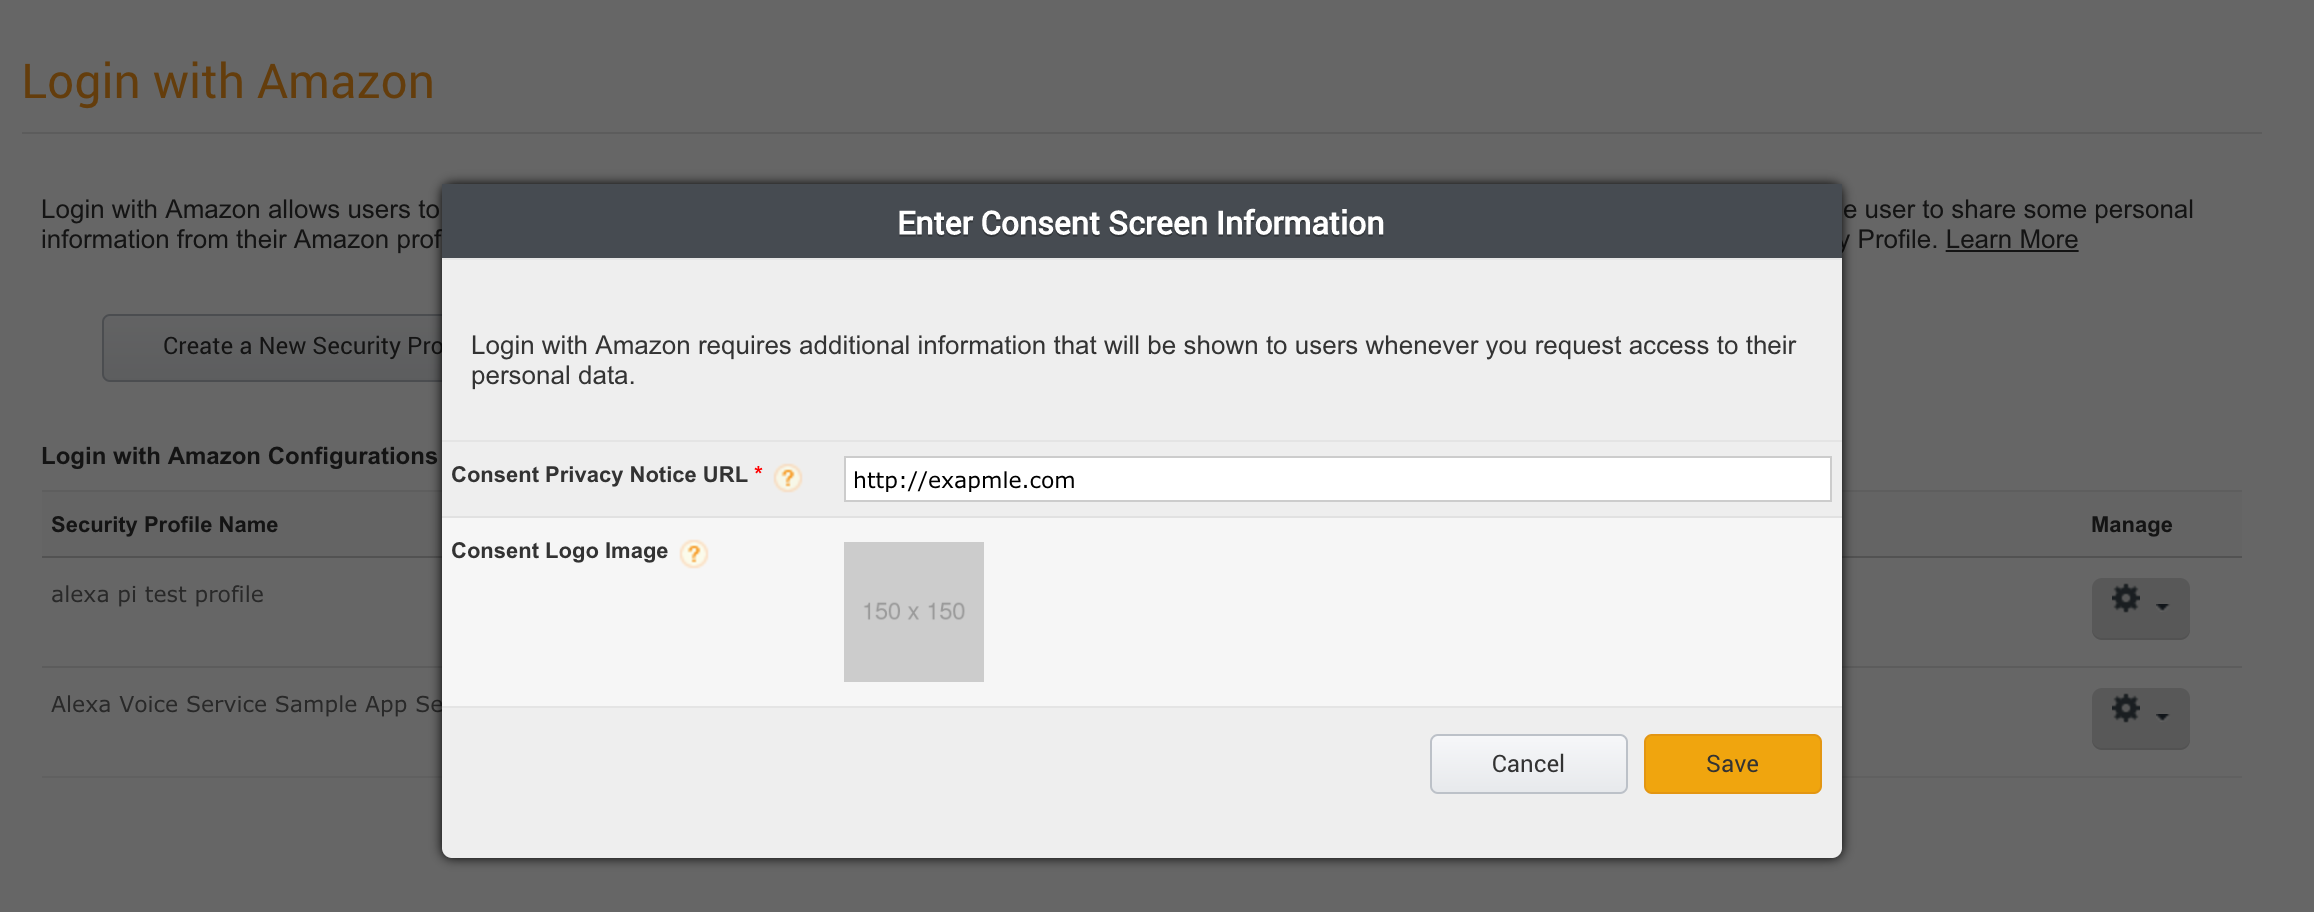Screen dimensions: 2314x912
Task: Select 'Alexa Voice Service Sample App' row text
Action: point(246,704)
